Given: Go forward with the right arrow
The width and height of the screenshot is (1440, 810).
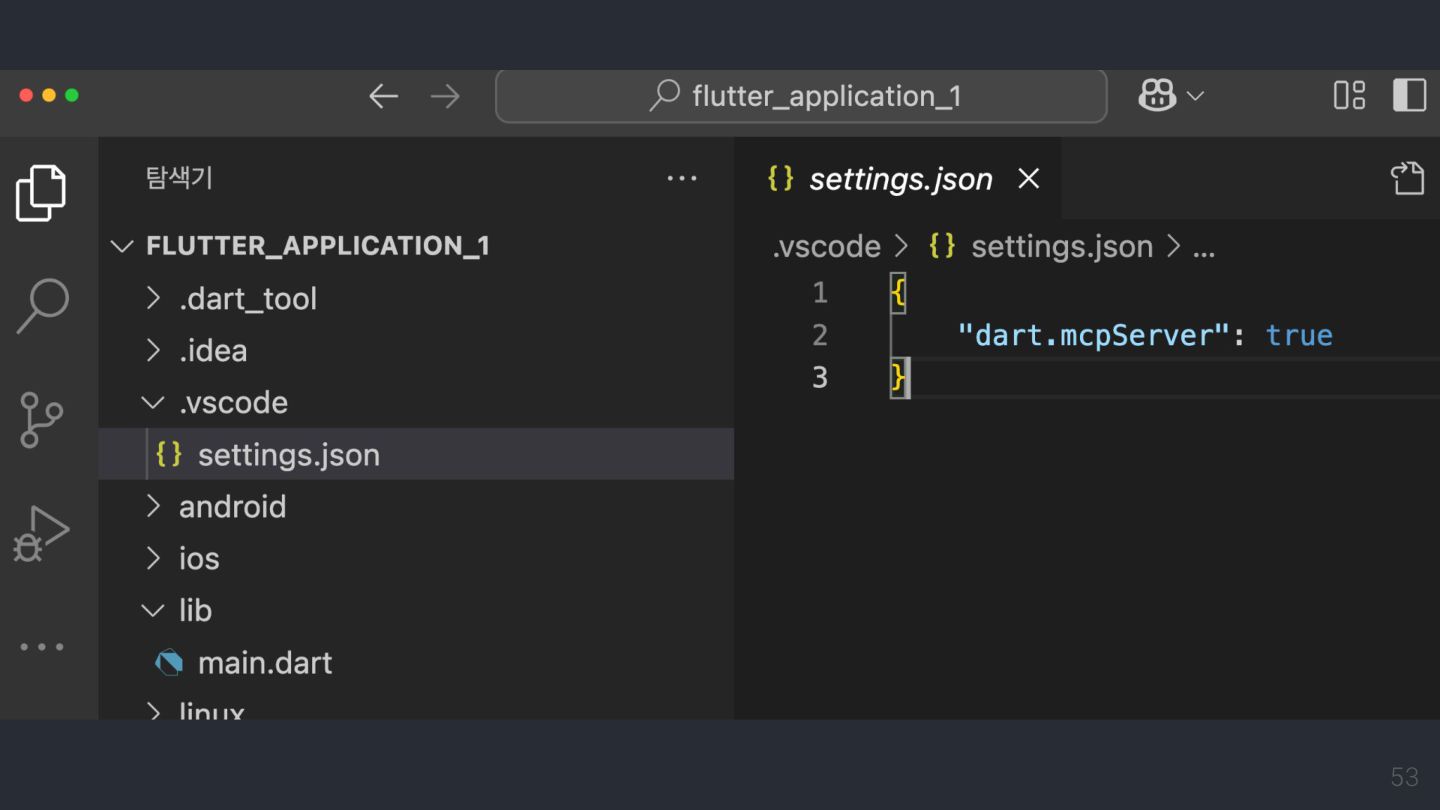Looking at the screenshot, I should [x=445, y=96].
